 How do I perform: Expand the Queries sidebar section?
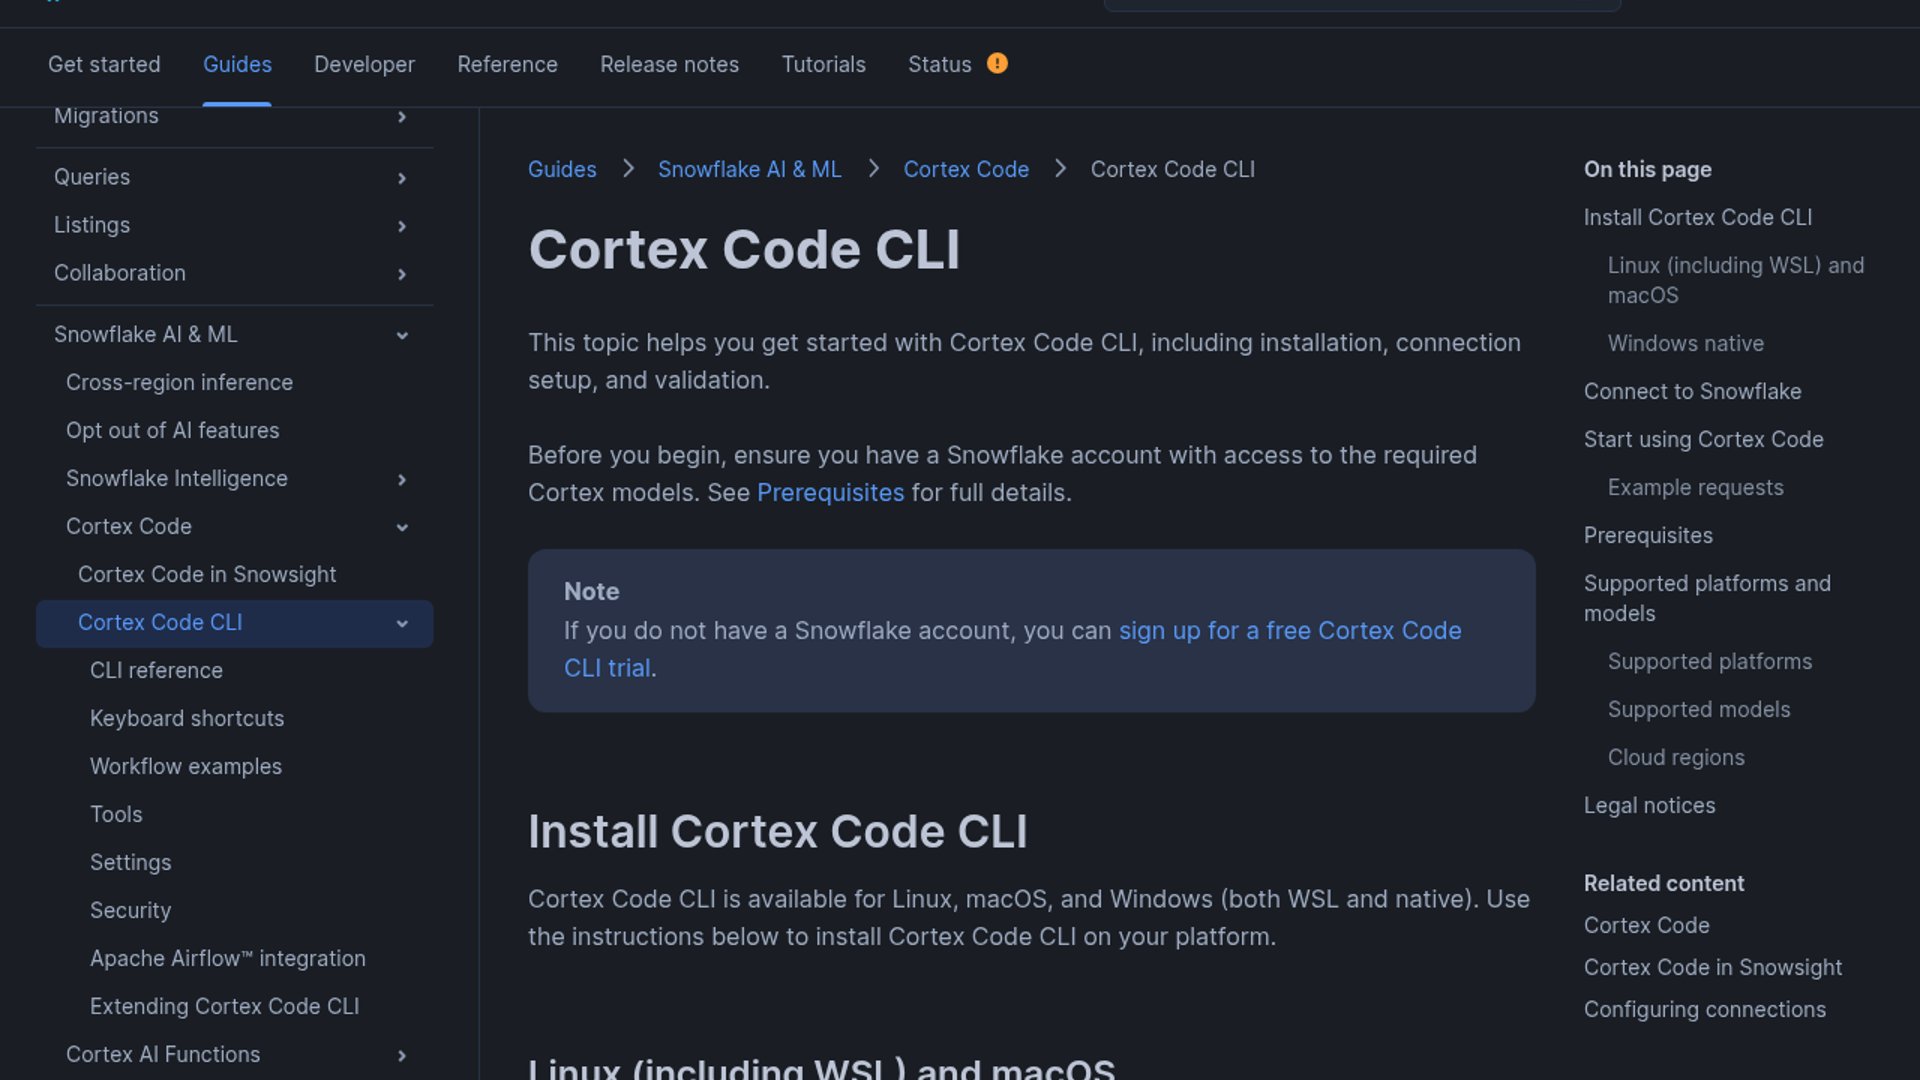click(402, 178)
